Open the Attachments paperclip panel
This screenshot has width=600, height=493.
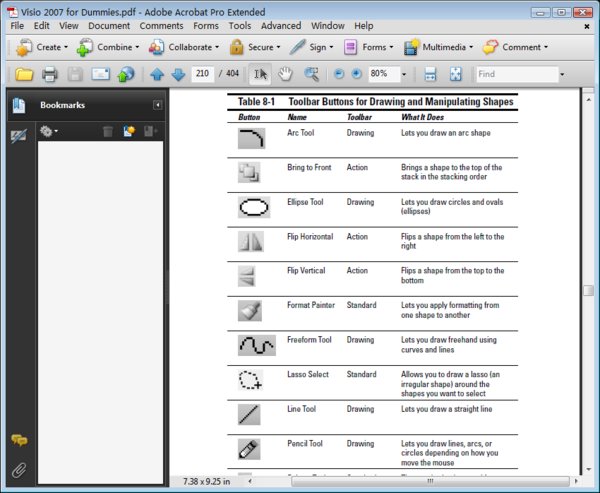(18, 469)
